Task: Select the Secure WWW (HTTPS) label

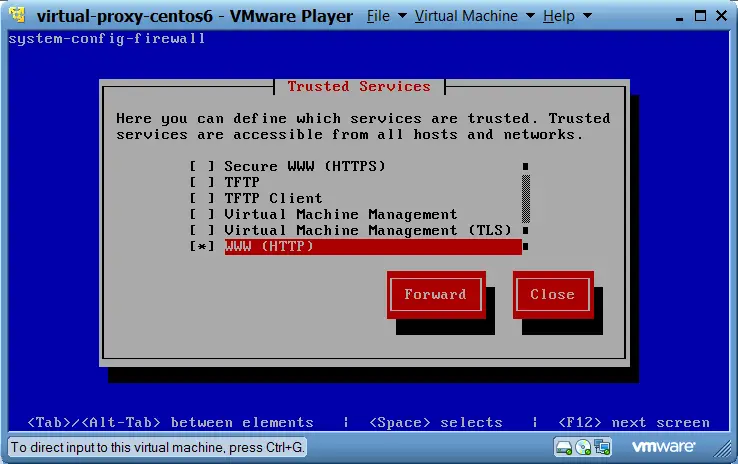Action: tap(305, 166)
